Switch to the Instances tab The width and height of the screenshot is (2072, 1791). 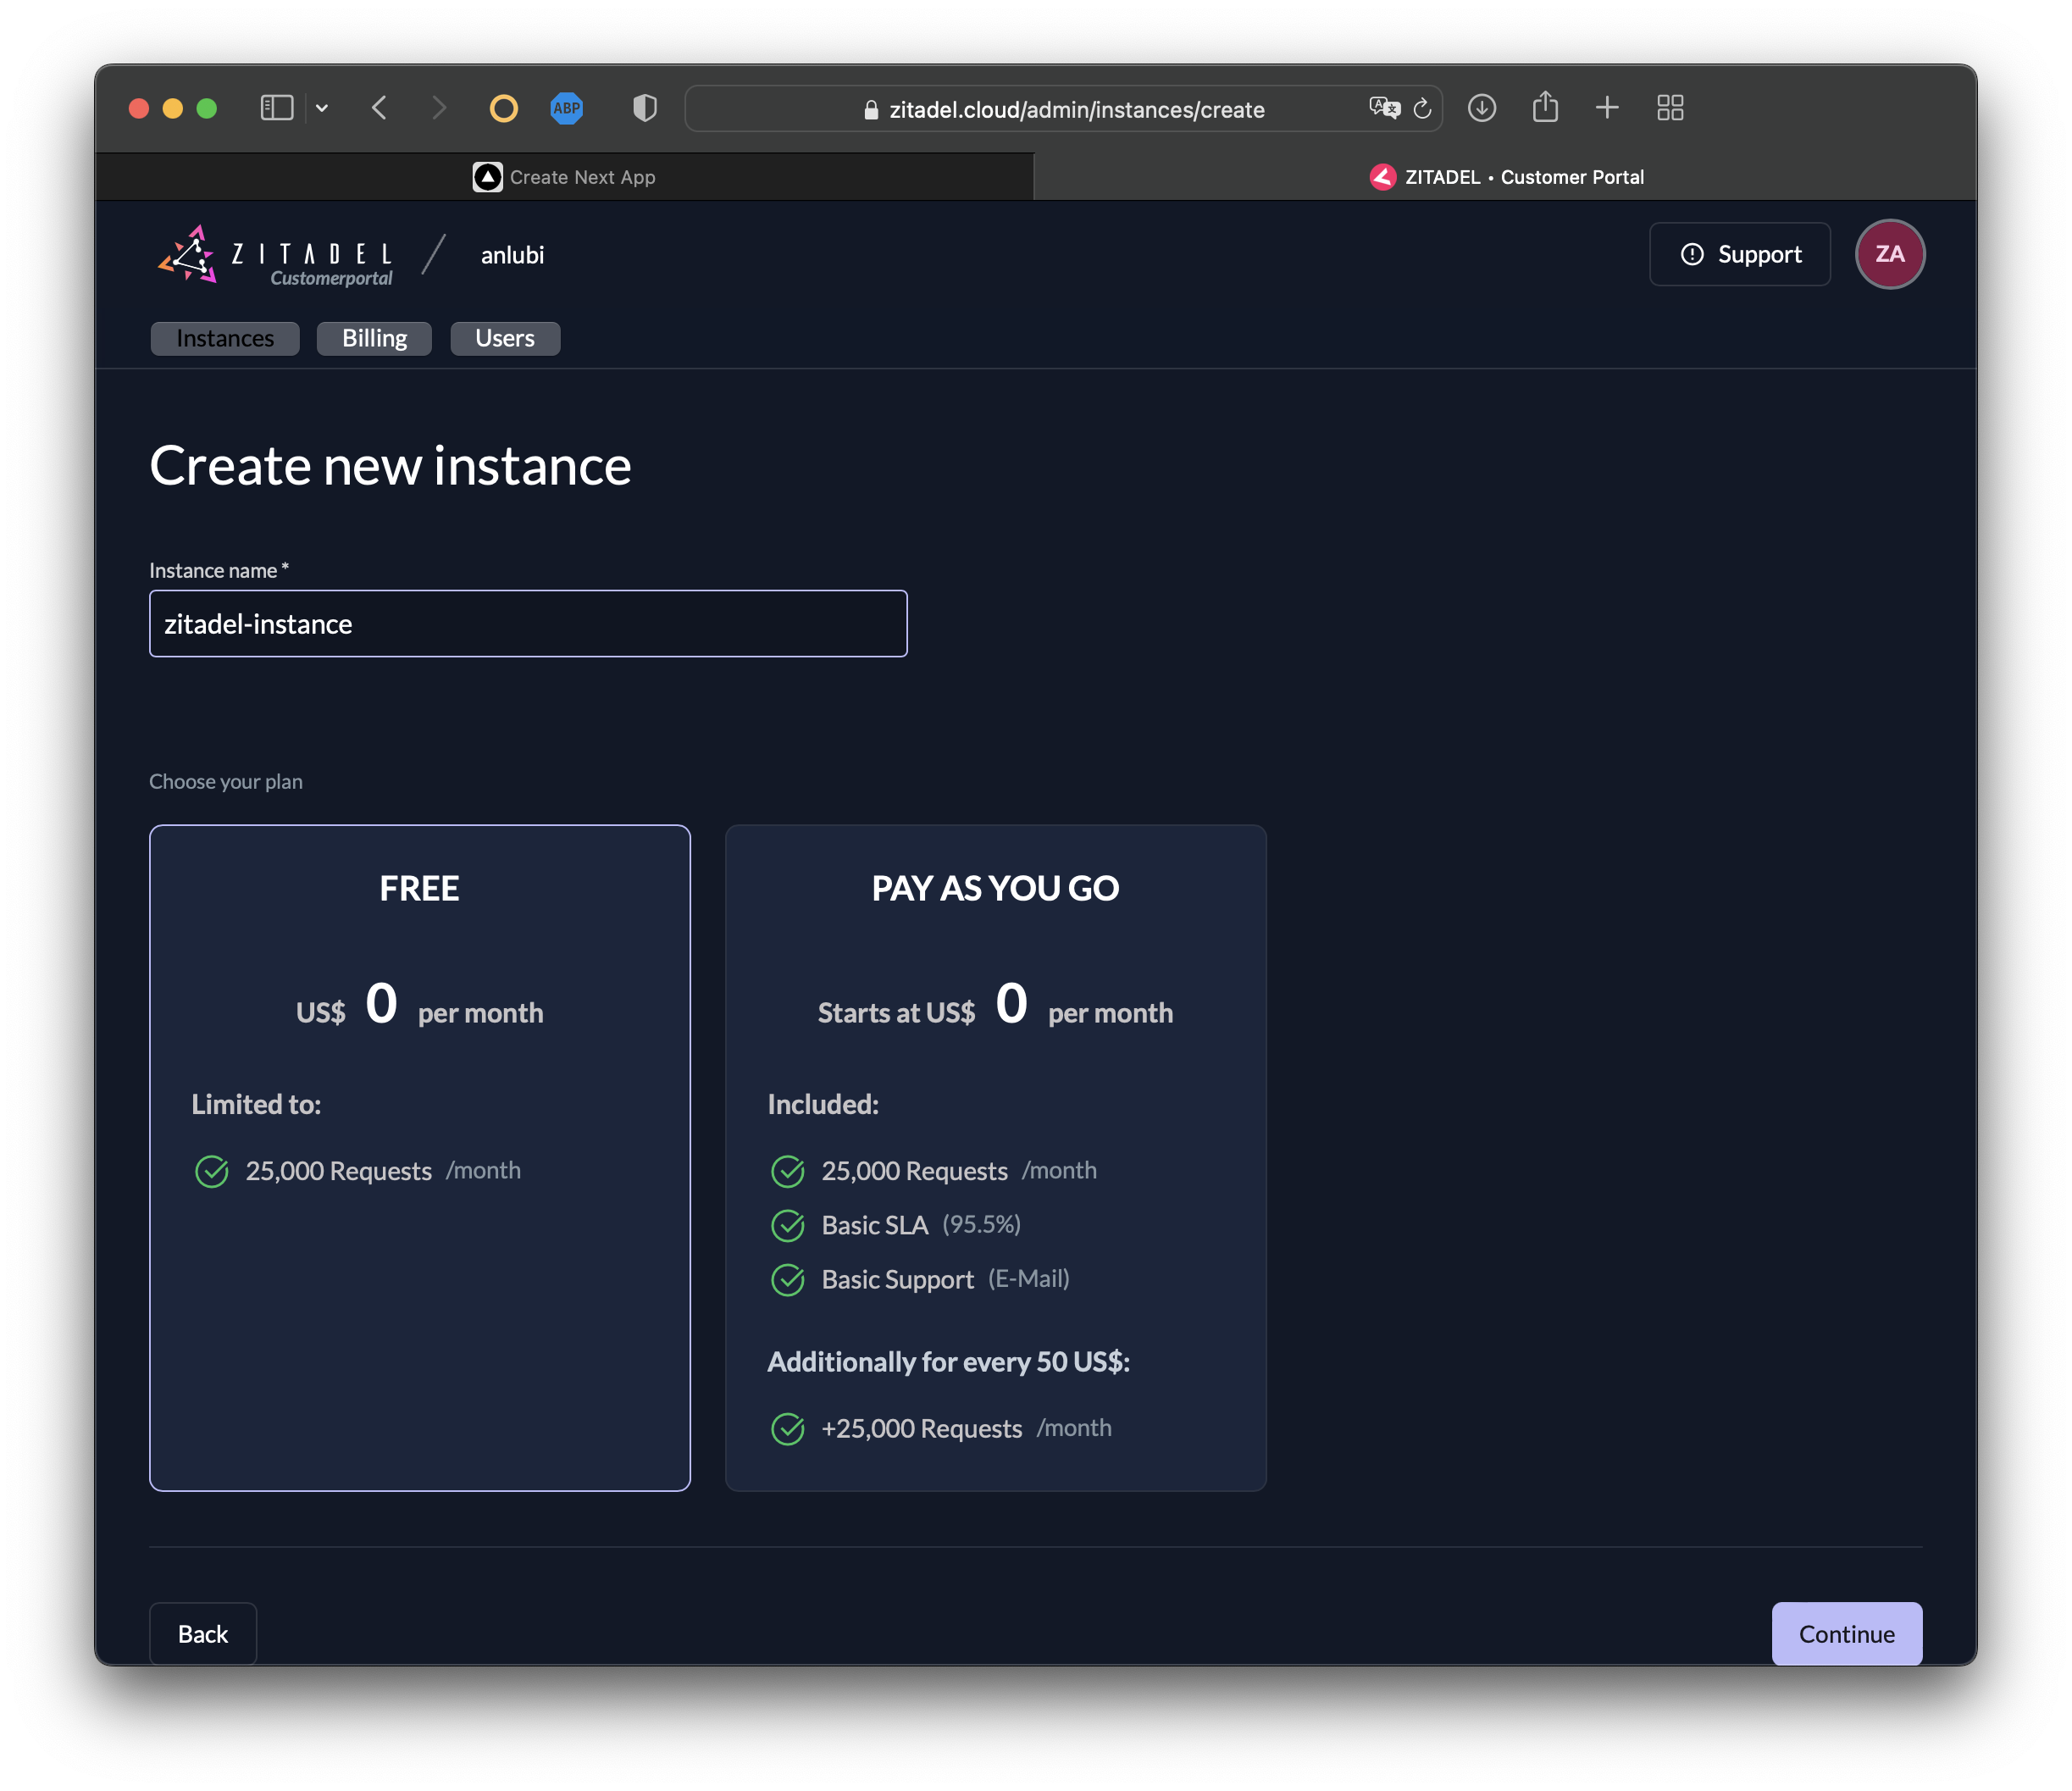(225, 336)
